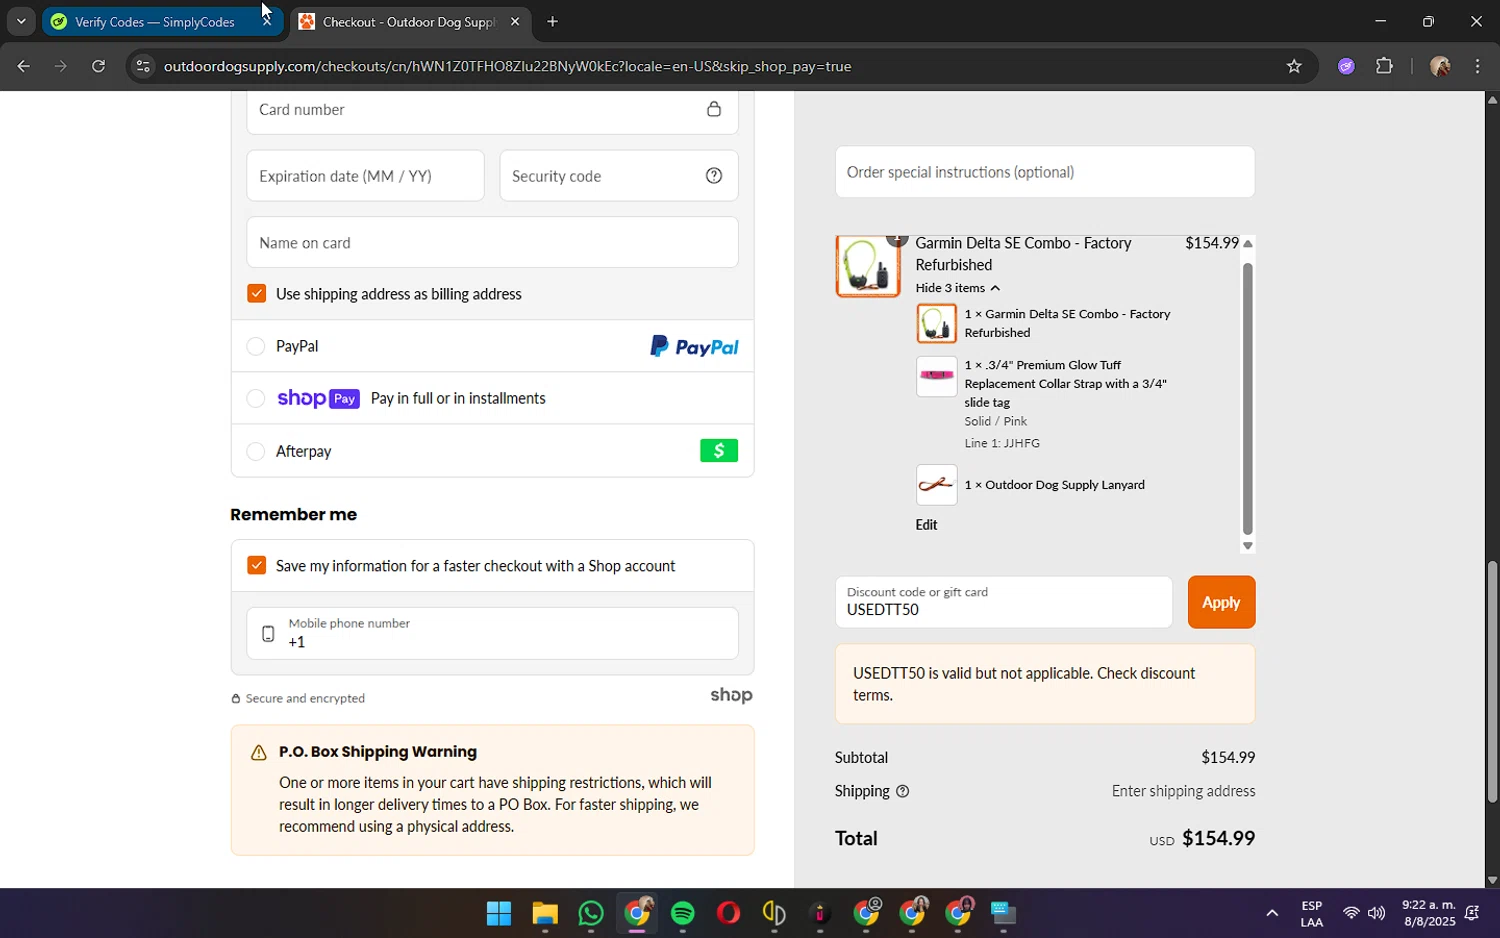Show hidden system tray icons chevron
The image size is (1500, 938).
tap(1272, 913)
